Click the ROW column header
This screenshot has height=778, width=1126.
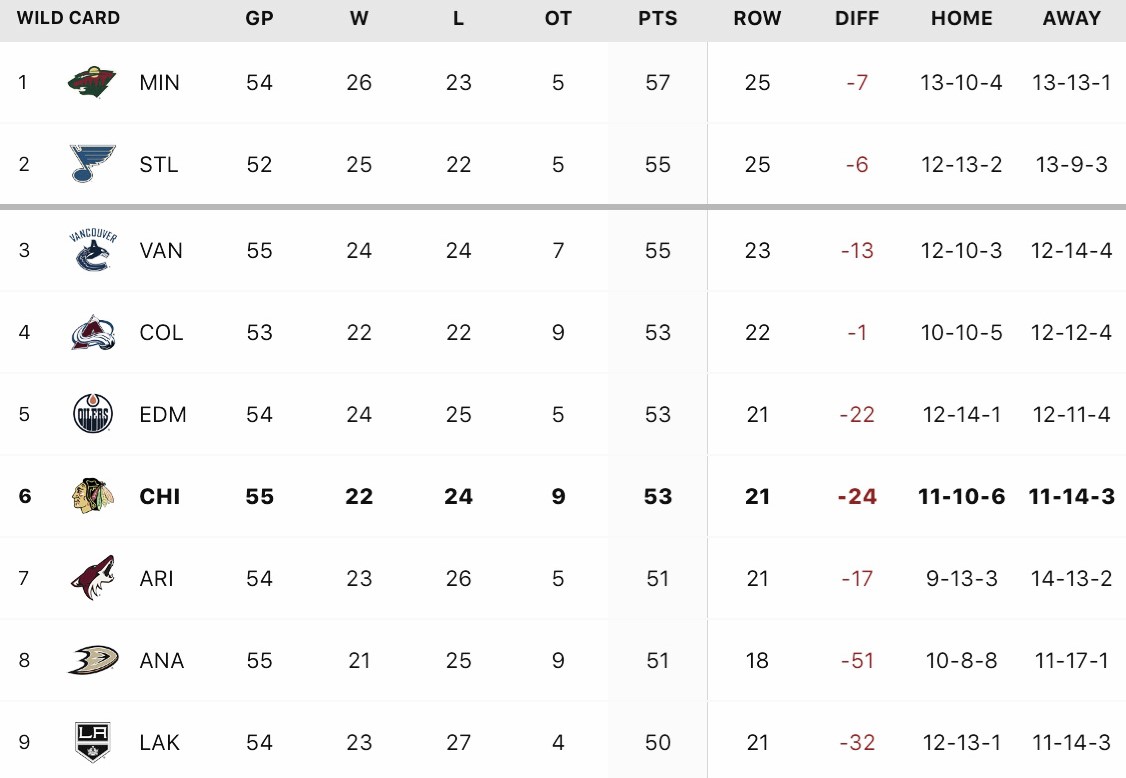757,19
